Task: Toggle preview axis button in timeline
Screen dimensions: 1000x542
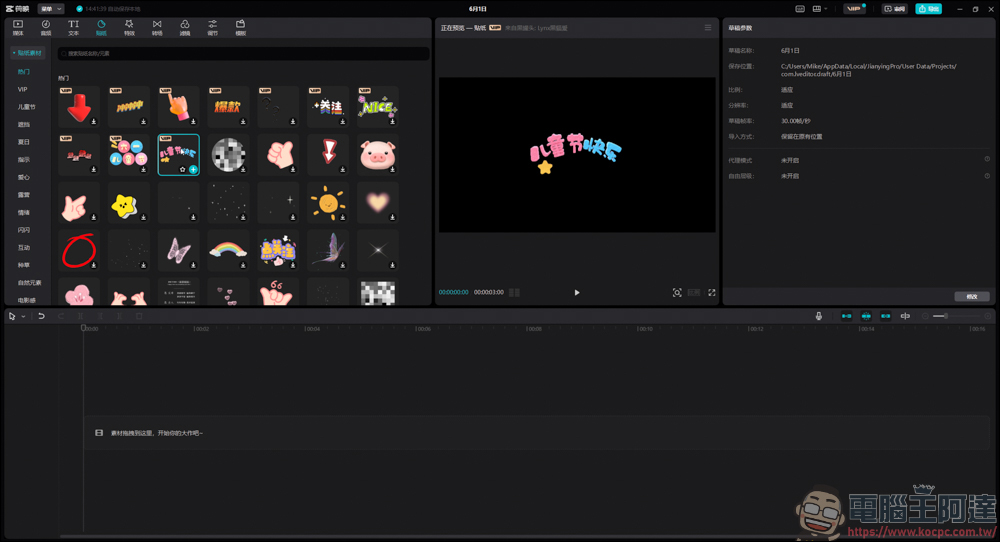Action: (905, 316)
